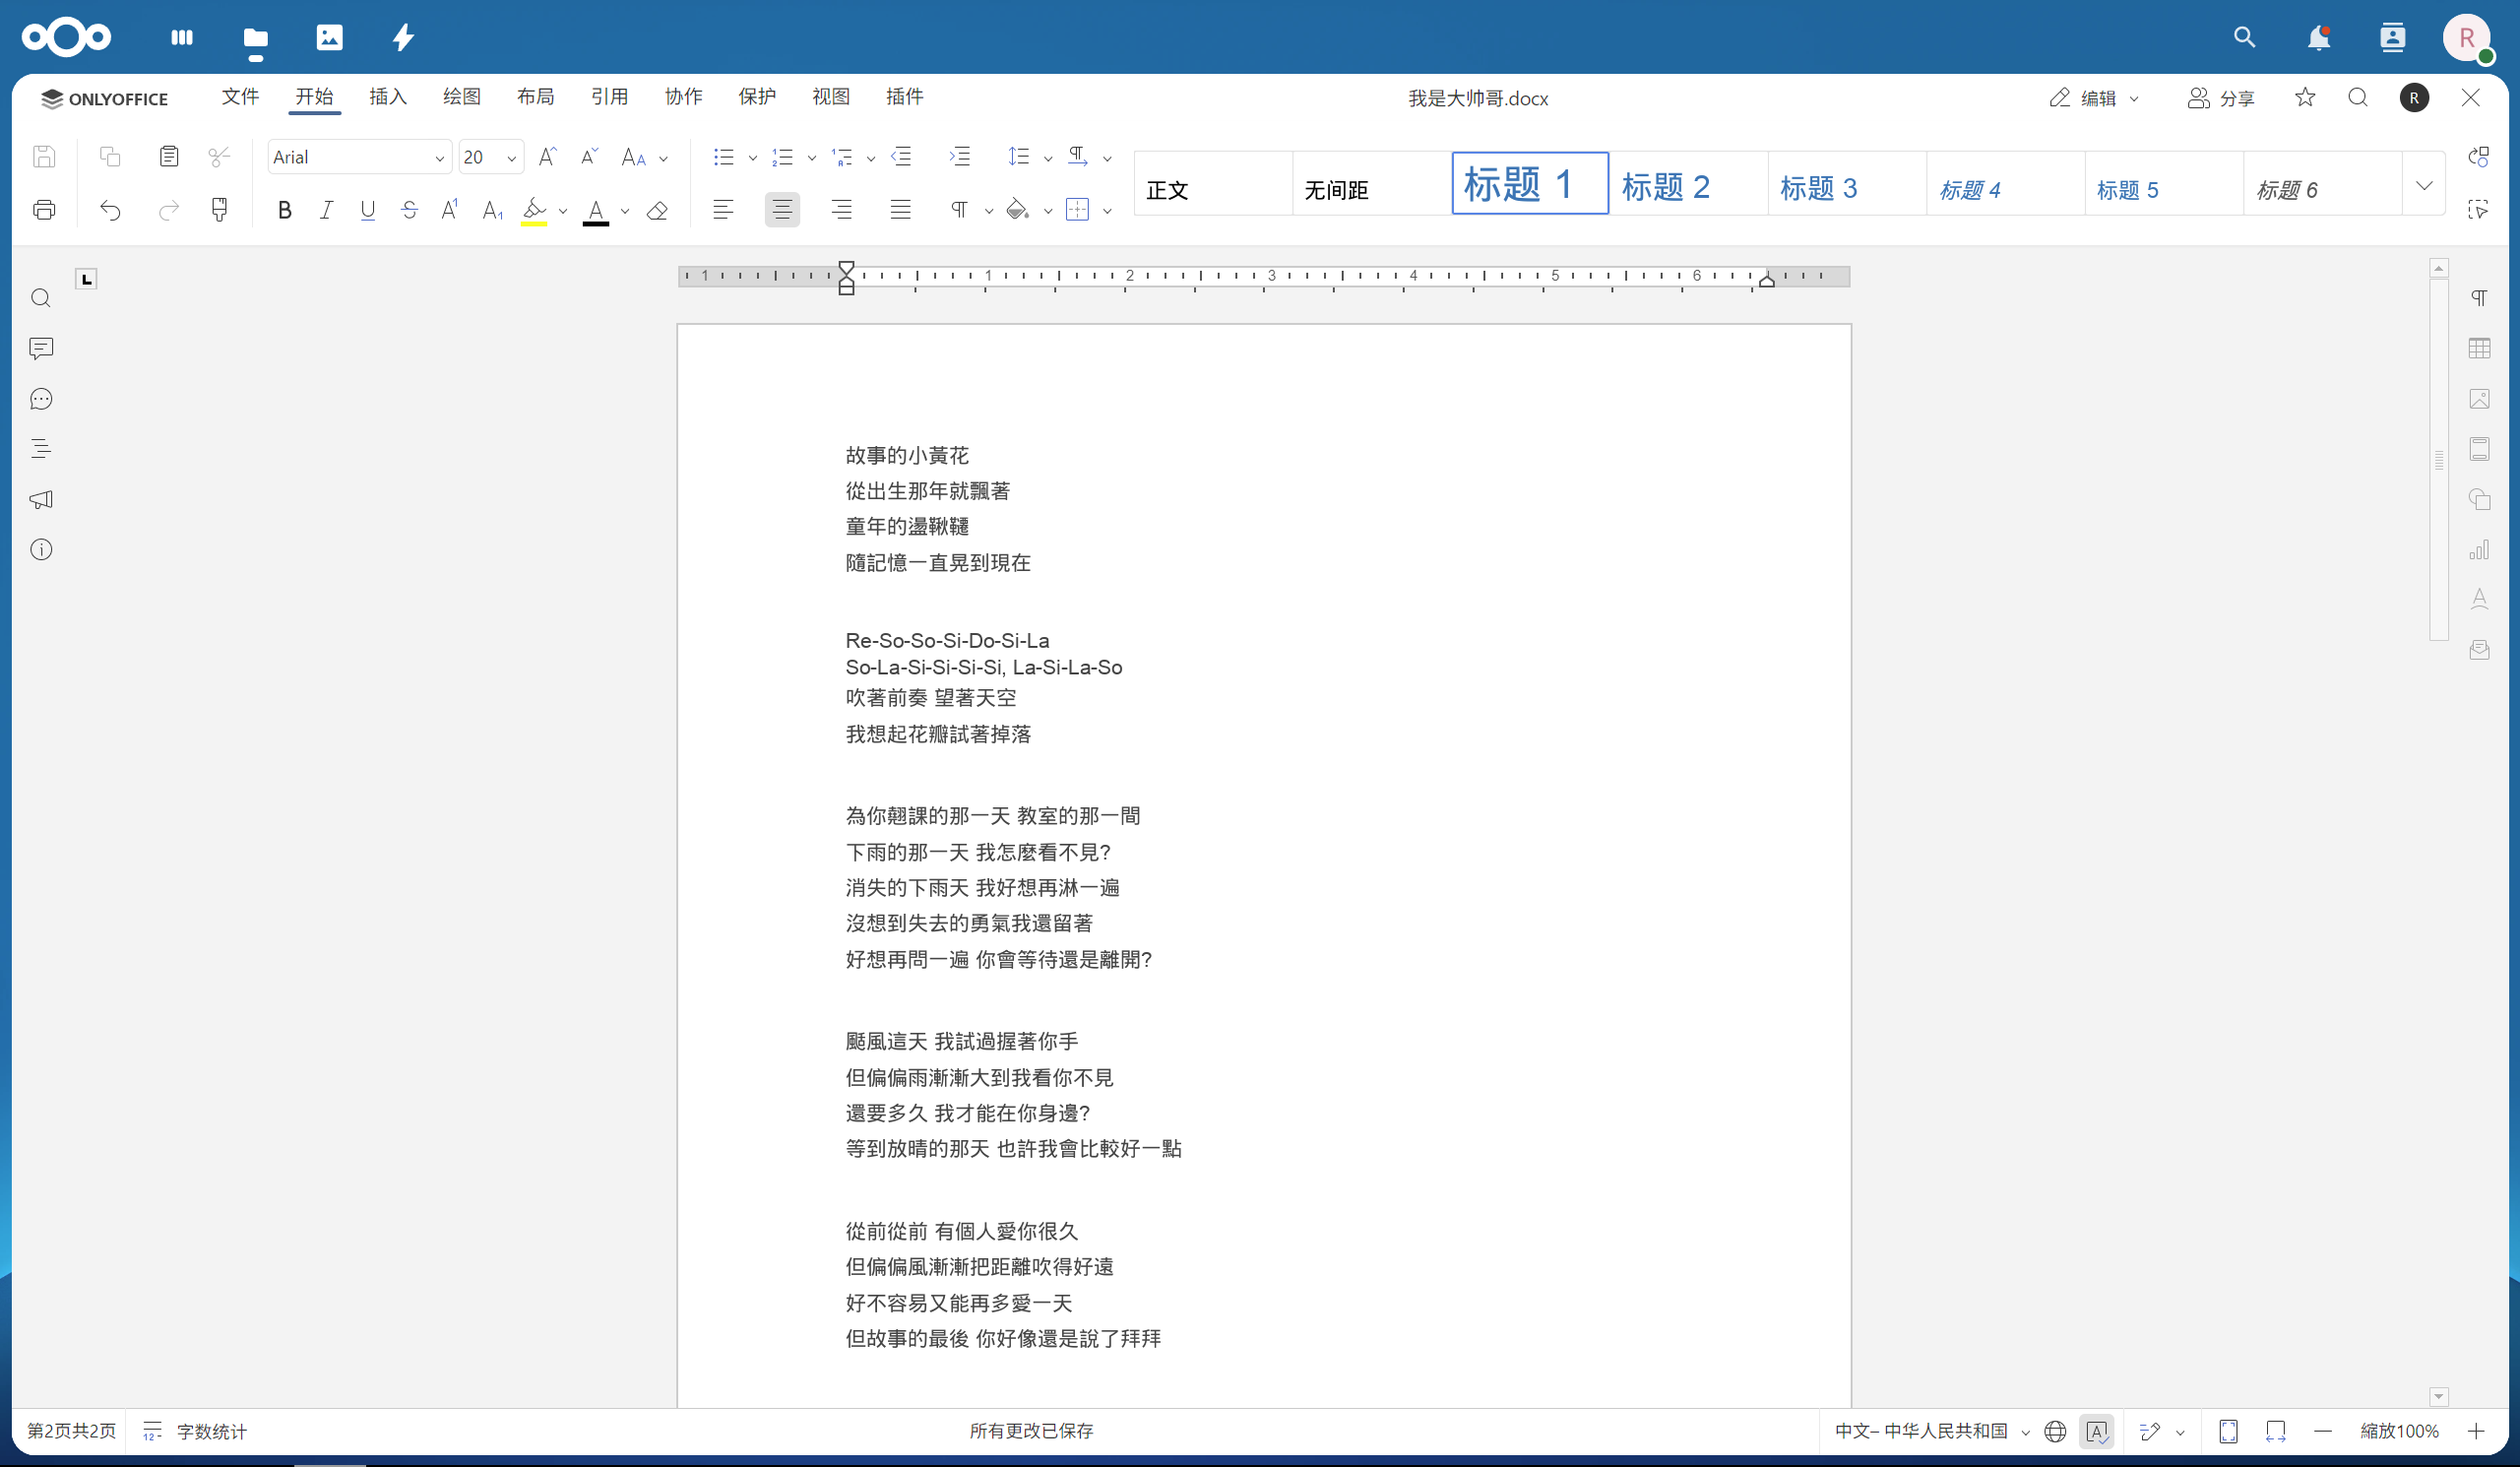Apply the 正文 style
The image size is (2520, 1467).
[x=1213, y=185]
